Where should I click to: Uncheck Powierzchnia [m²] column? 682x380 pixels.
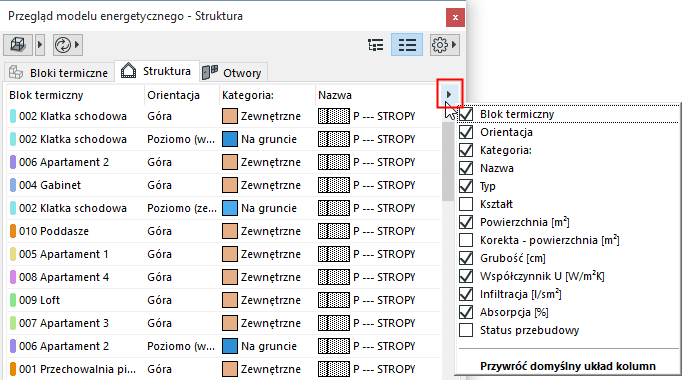click(x=466, y=222)
